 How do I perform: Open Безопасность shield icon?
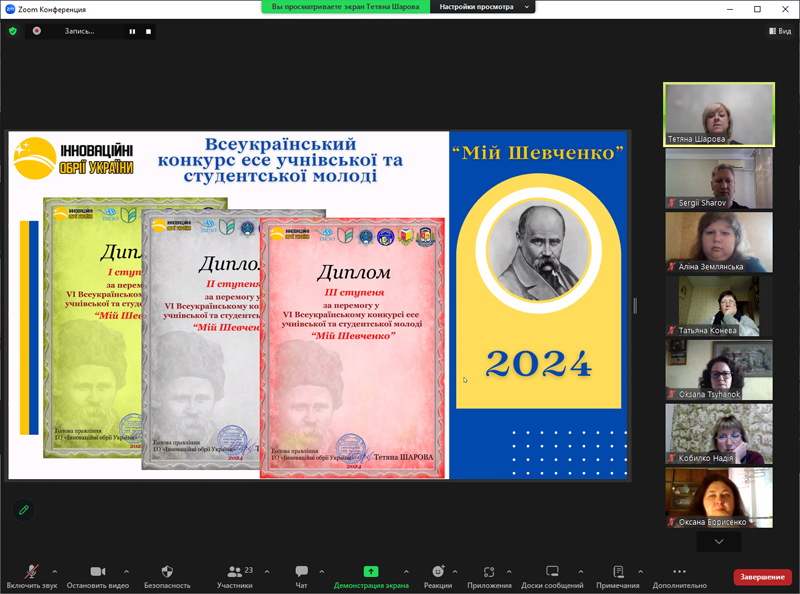[x=167, y=572]
